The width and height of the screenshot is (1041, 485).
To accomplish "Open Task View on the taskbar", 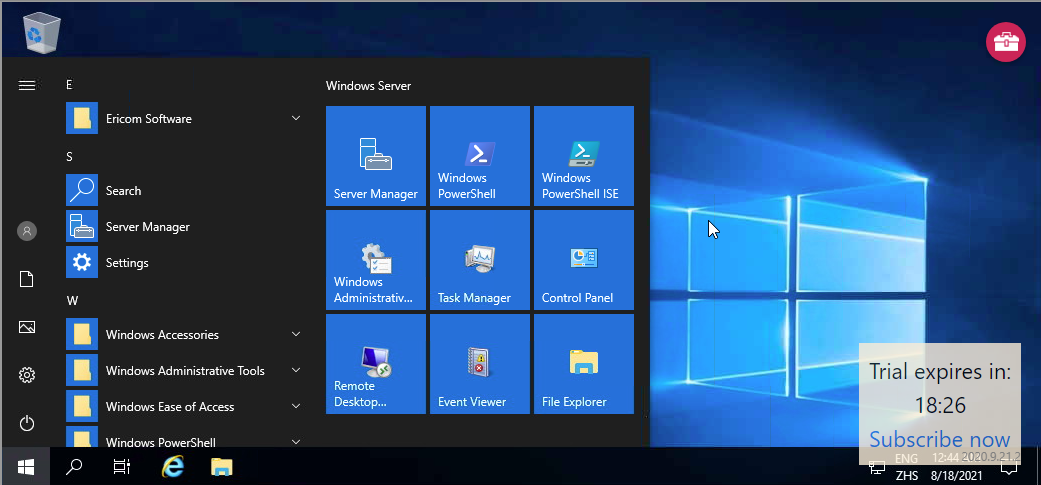I will tap(122, 467).
